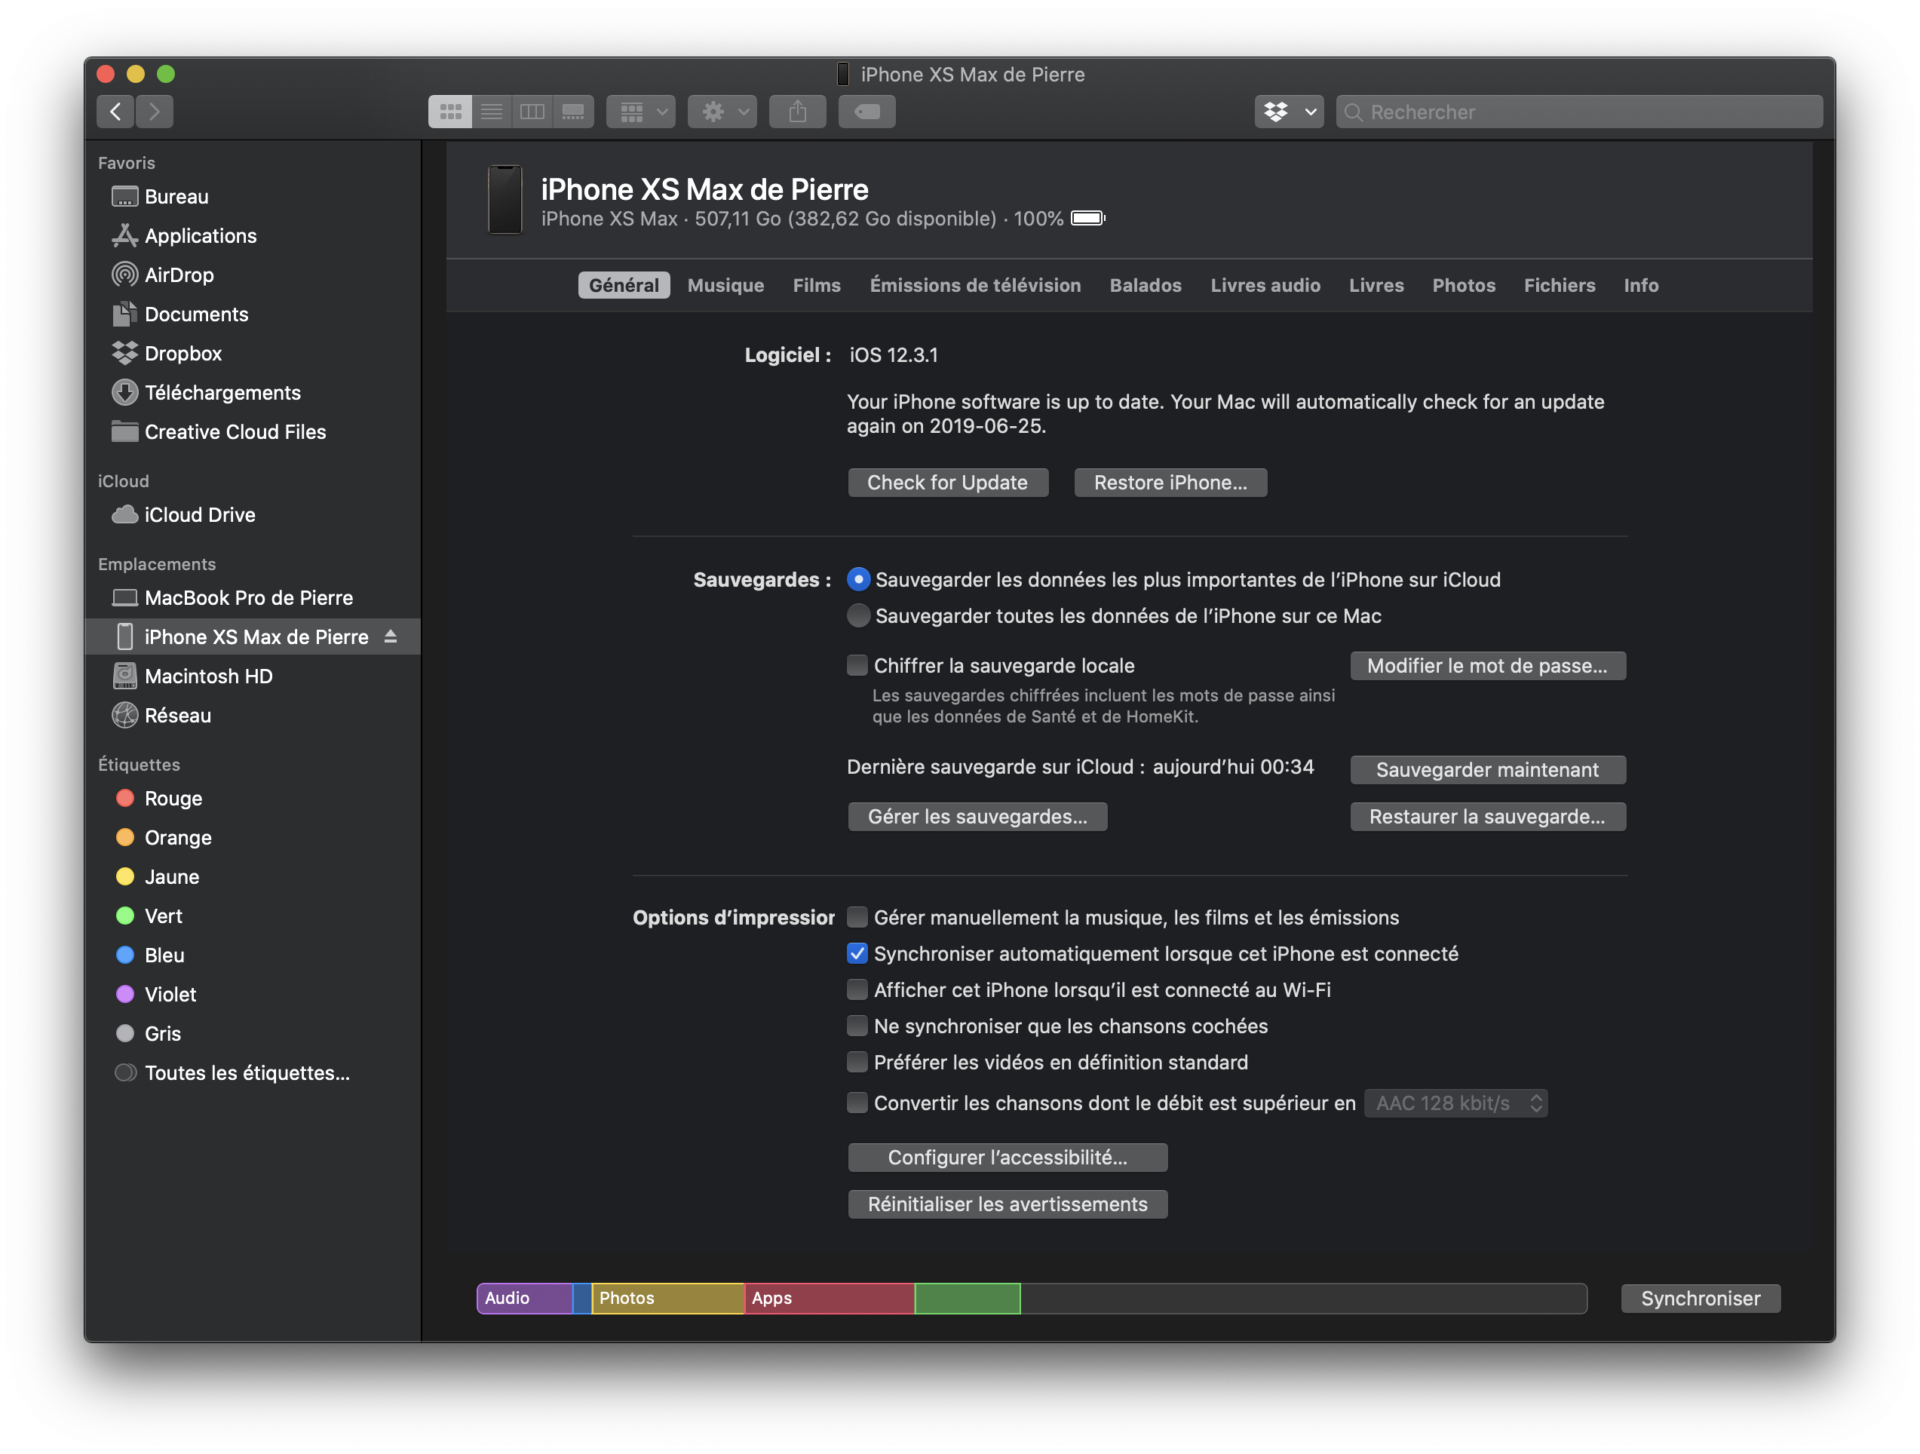
Task: Show Toutes les étiquettes
Action: (232, 1073)
